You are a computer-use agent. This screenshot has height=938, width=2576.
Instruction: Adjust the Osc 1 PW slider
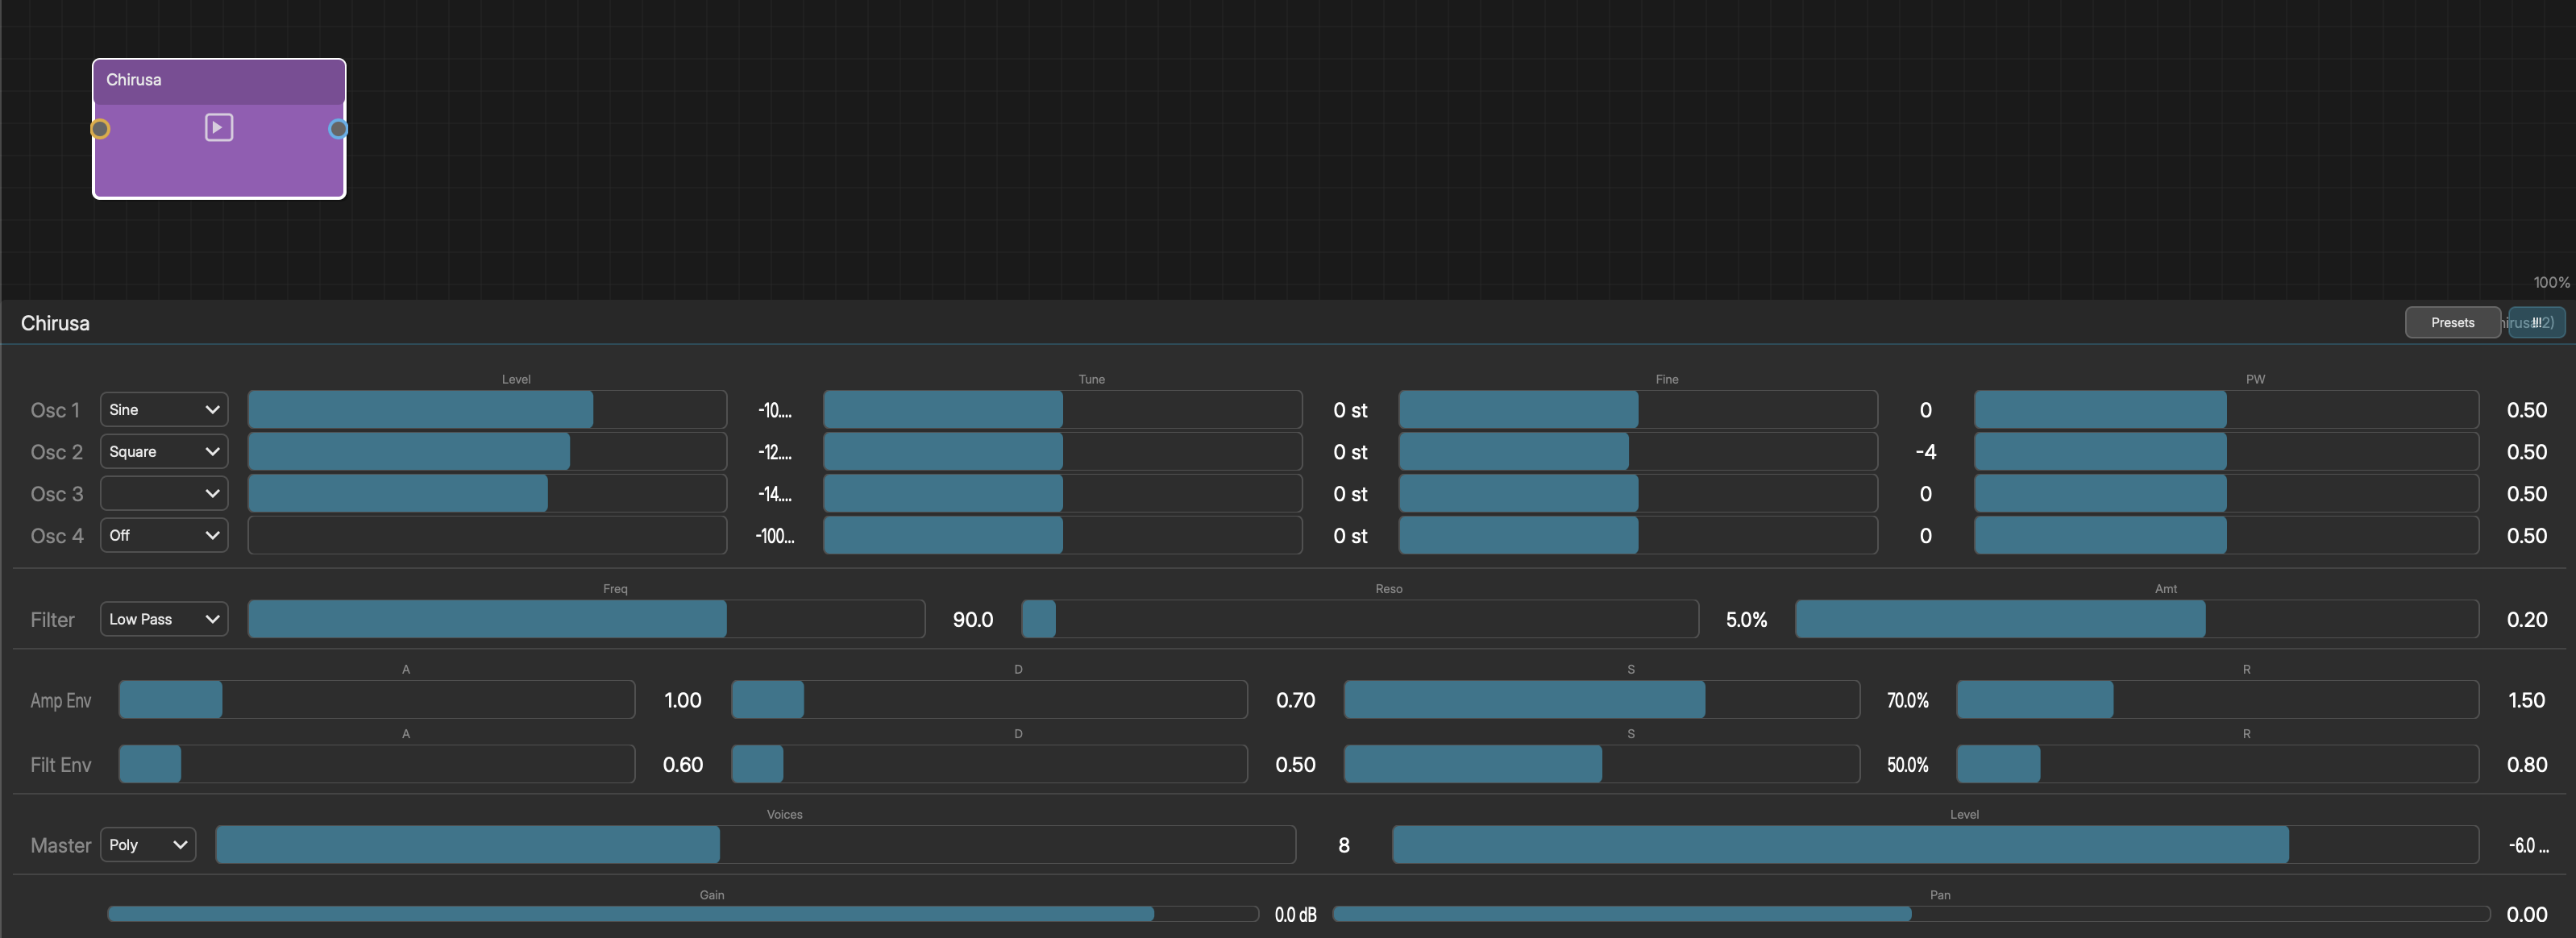pyautogui.click(x=2226, y=409)
